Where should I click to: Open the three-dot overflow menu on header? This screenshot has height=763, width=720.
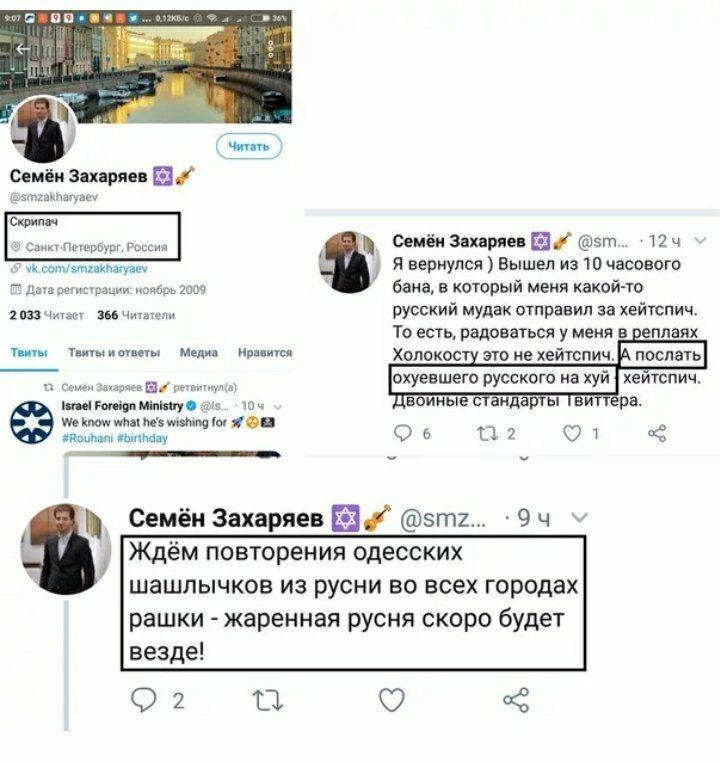coord(271,48)
